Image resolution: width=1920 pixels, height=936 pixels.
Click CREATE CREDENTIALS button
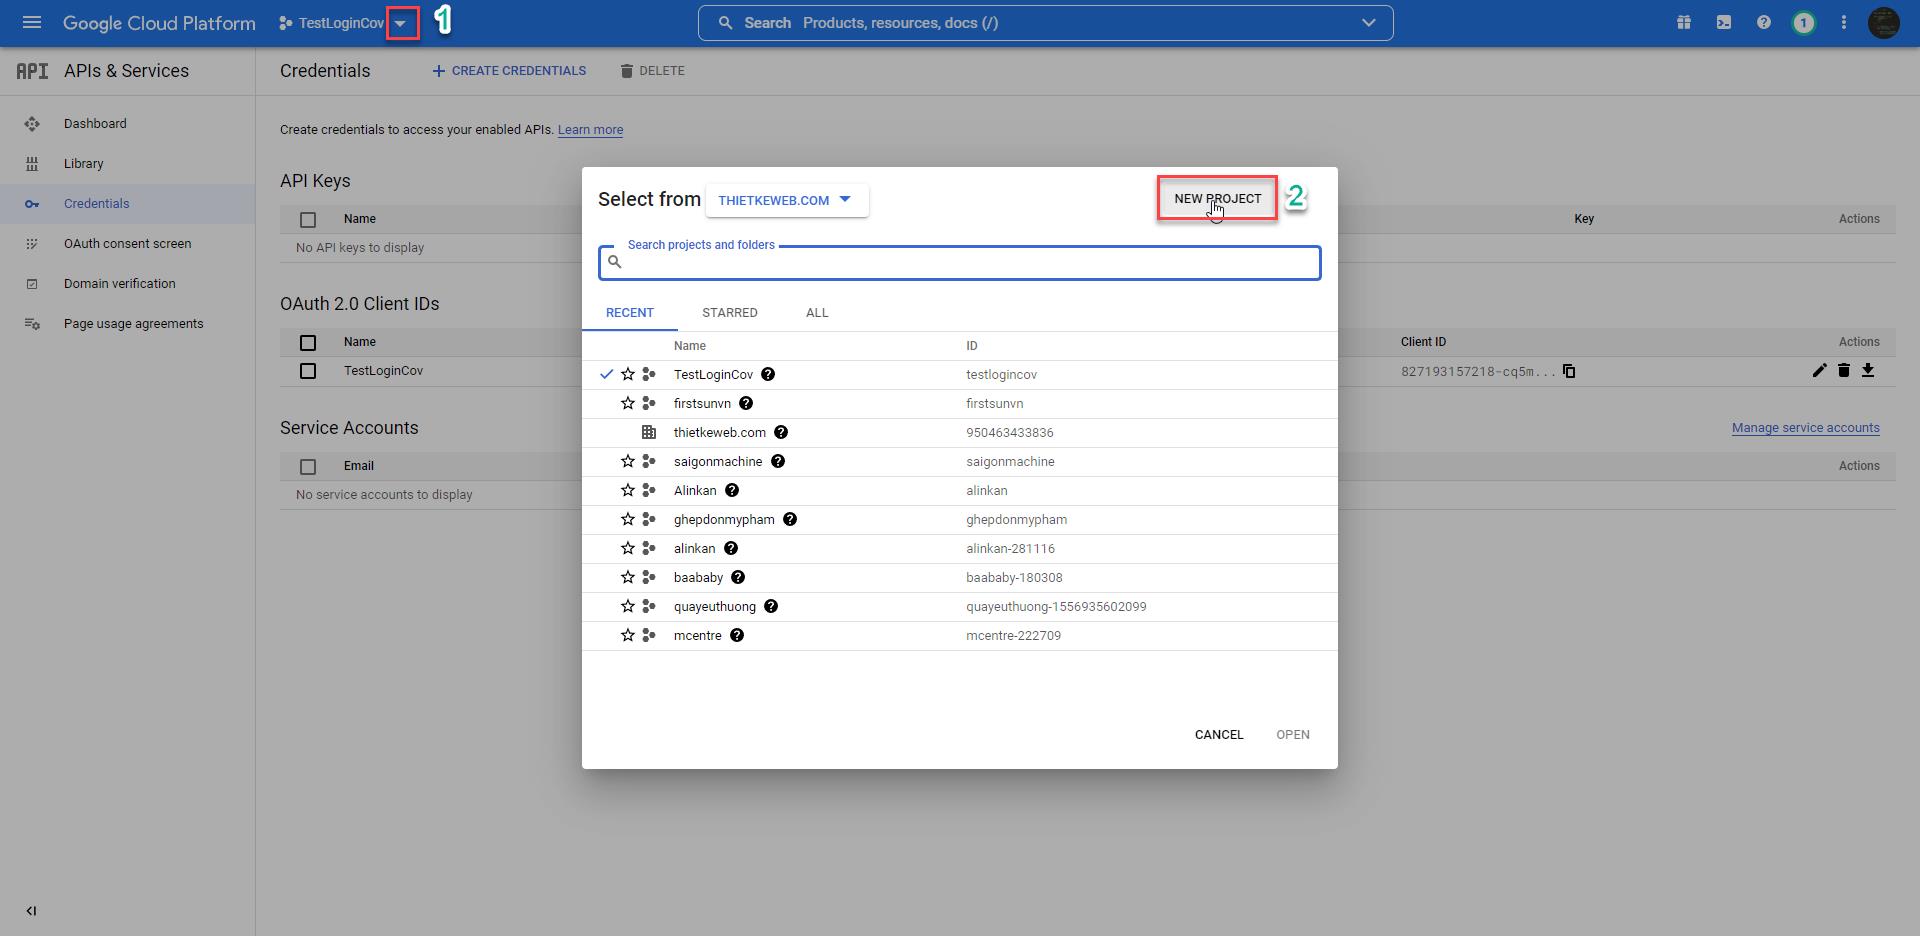point(509,71)
